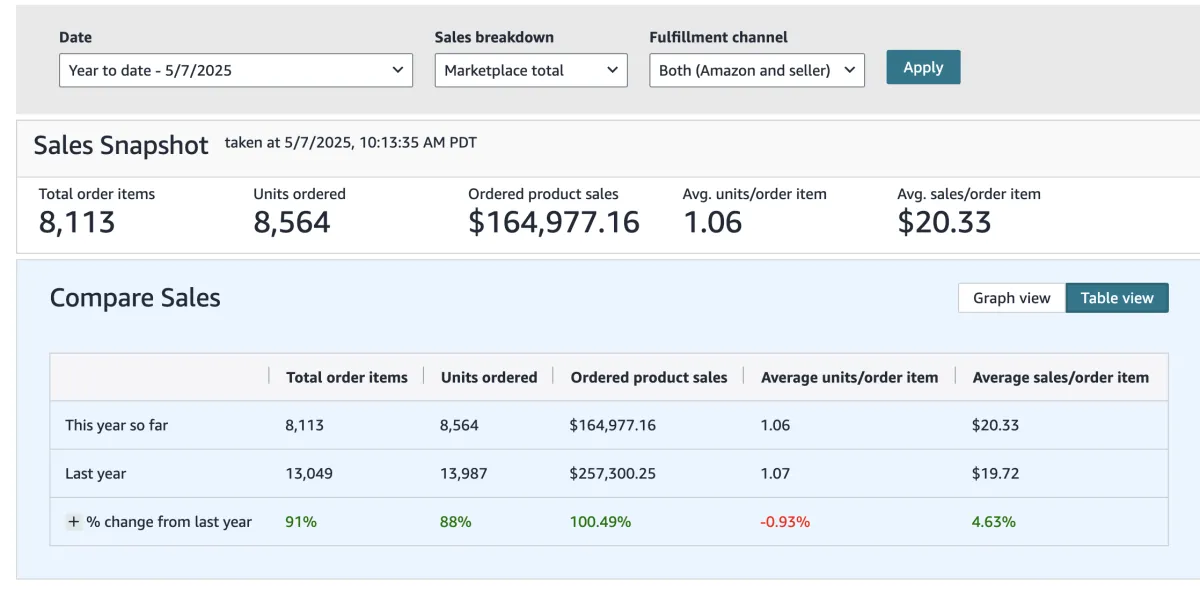
Task: Expand the % change from last year row
Action: (73, 522)
